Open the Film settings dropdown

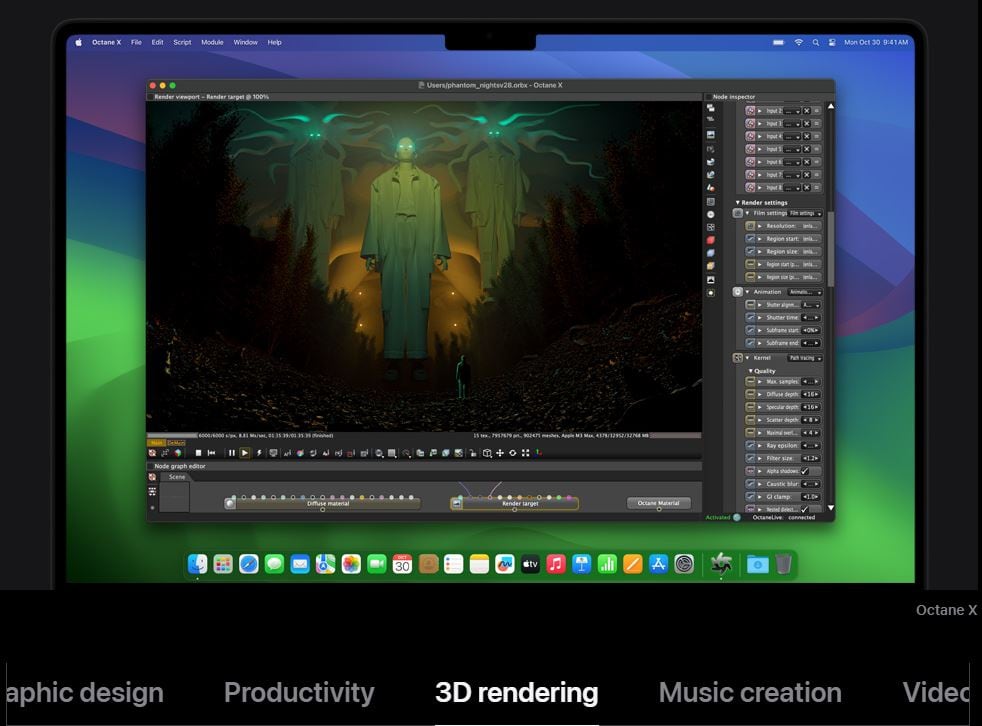click(x=805, y=213)
